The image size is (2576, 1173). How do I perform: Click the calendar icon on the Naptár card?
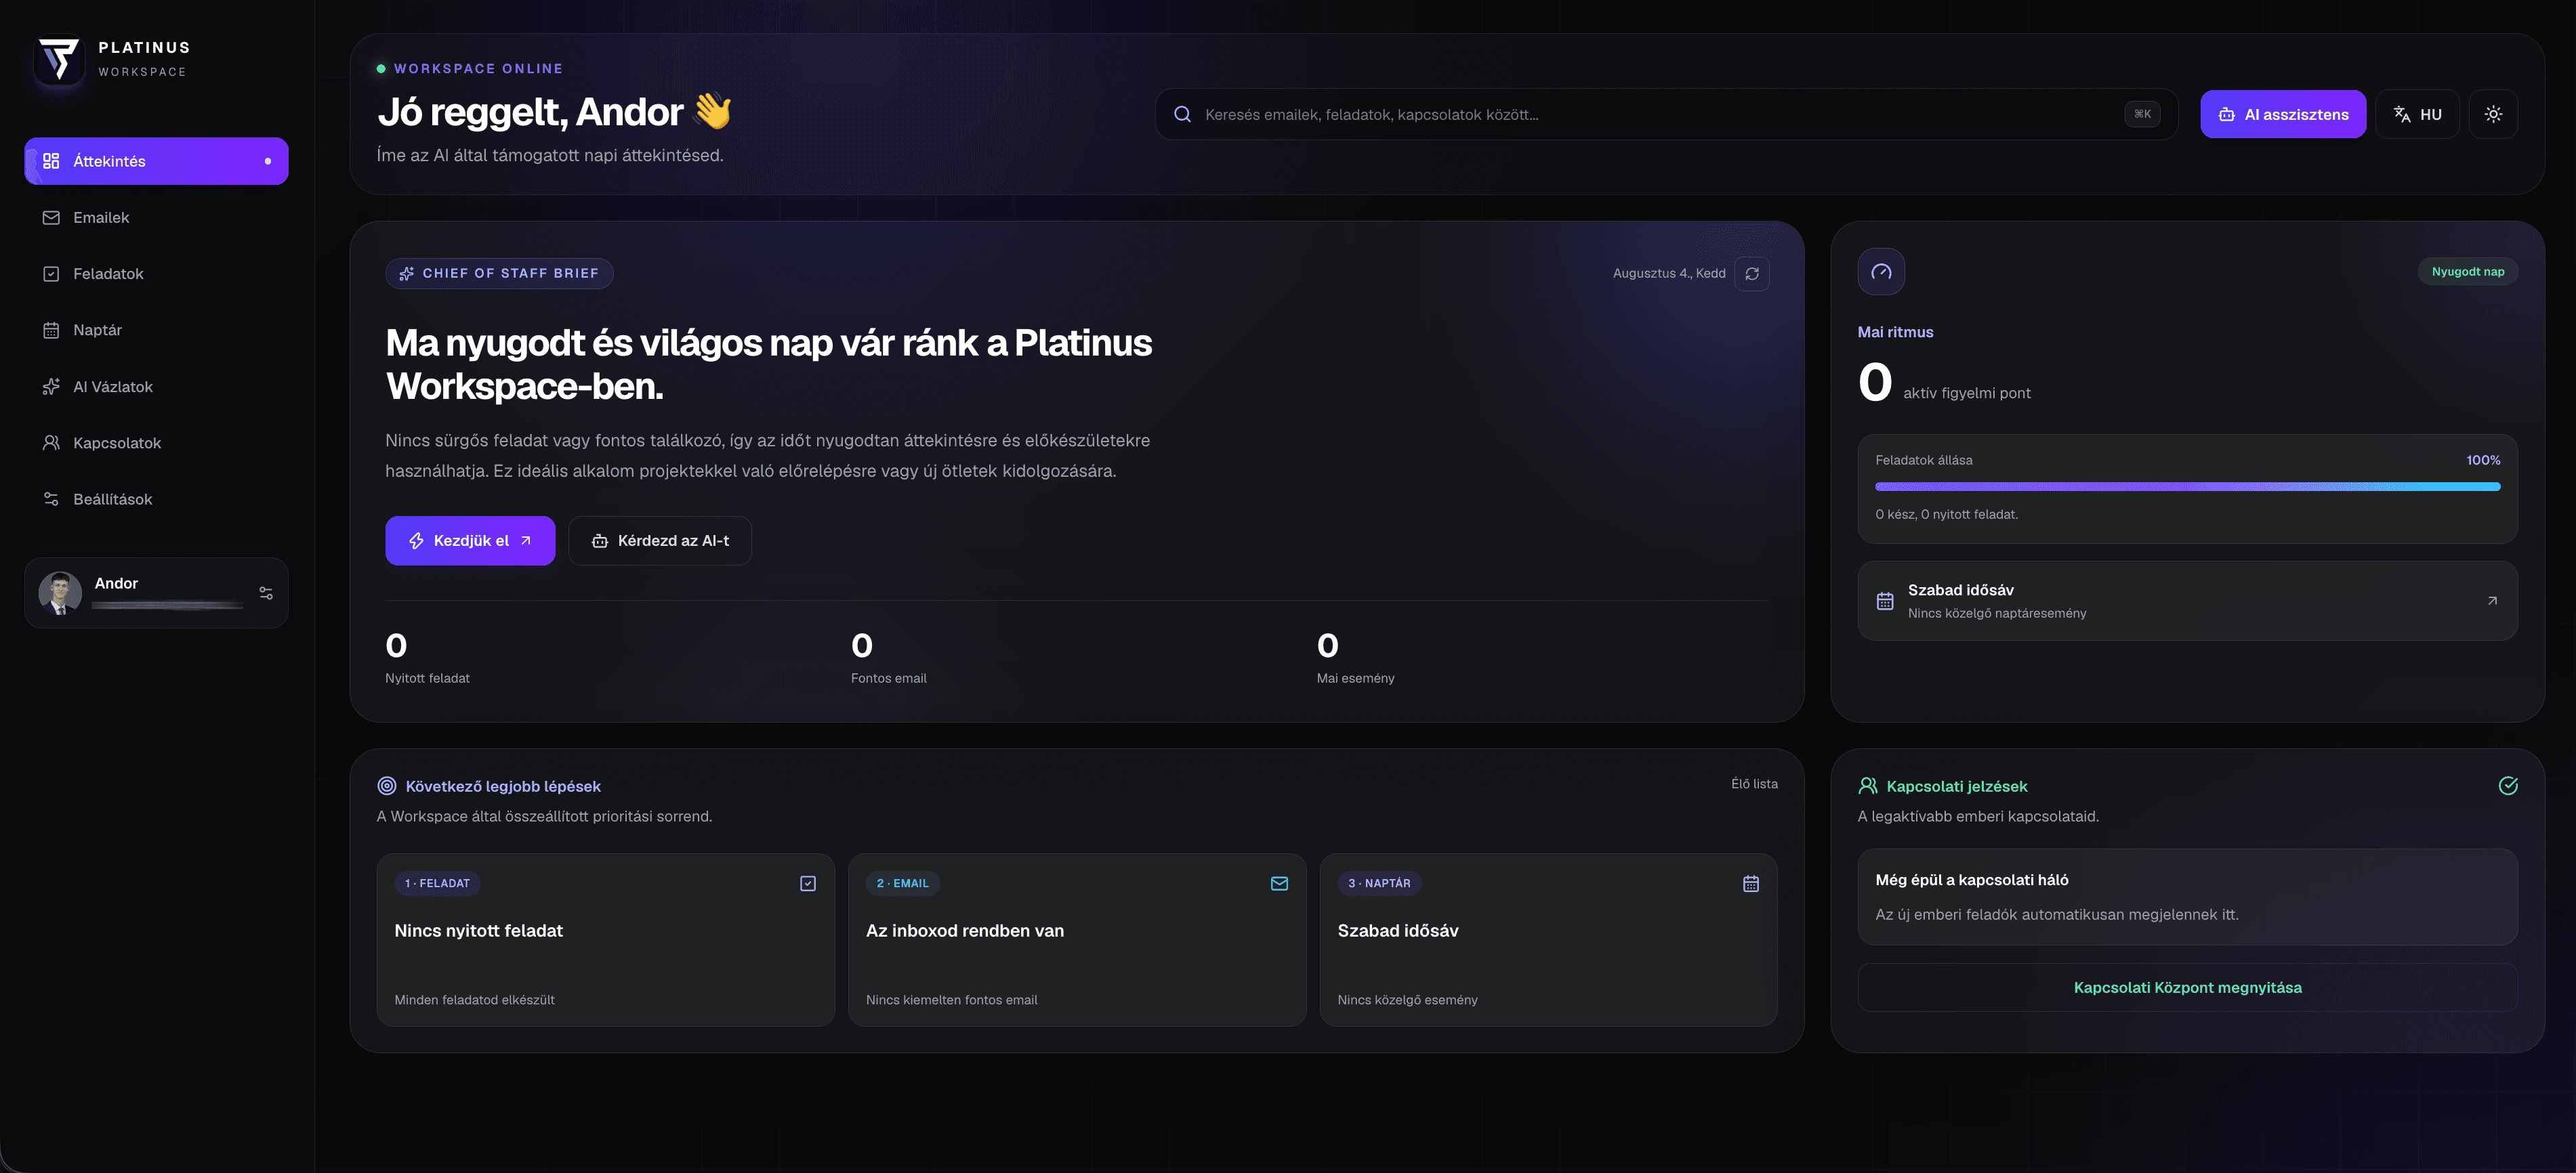tap(1751, 884)
